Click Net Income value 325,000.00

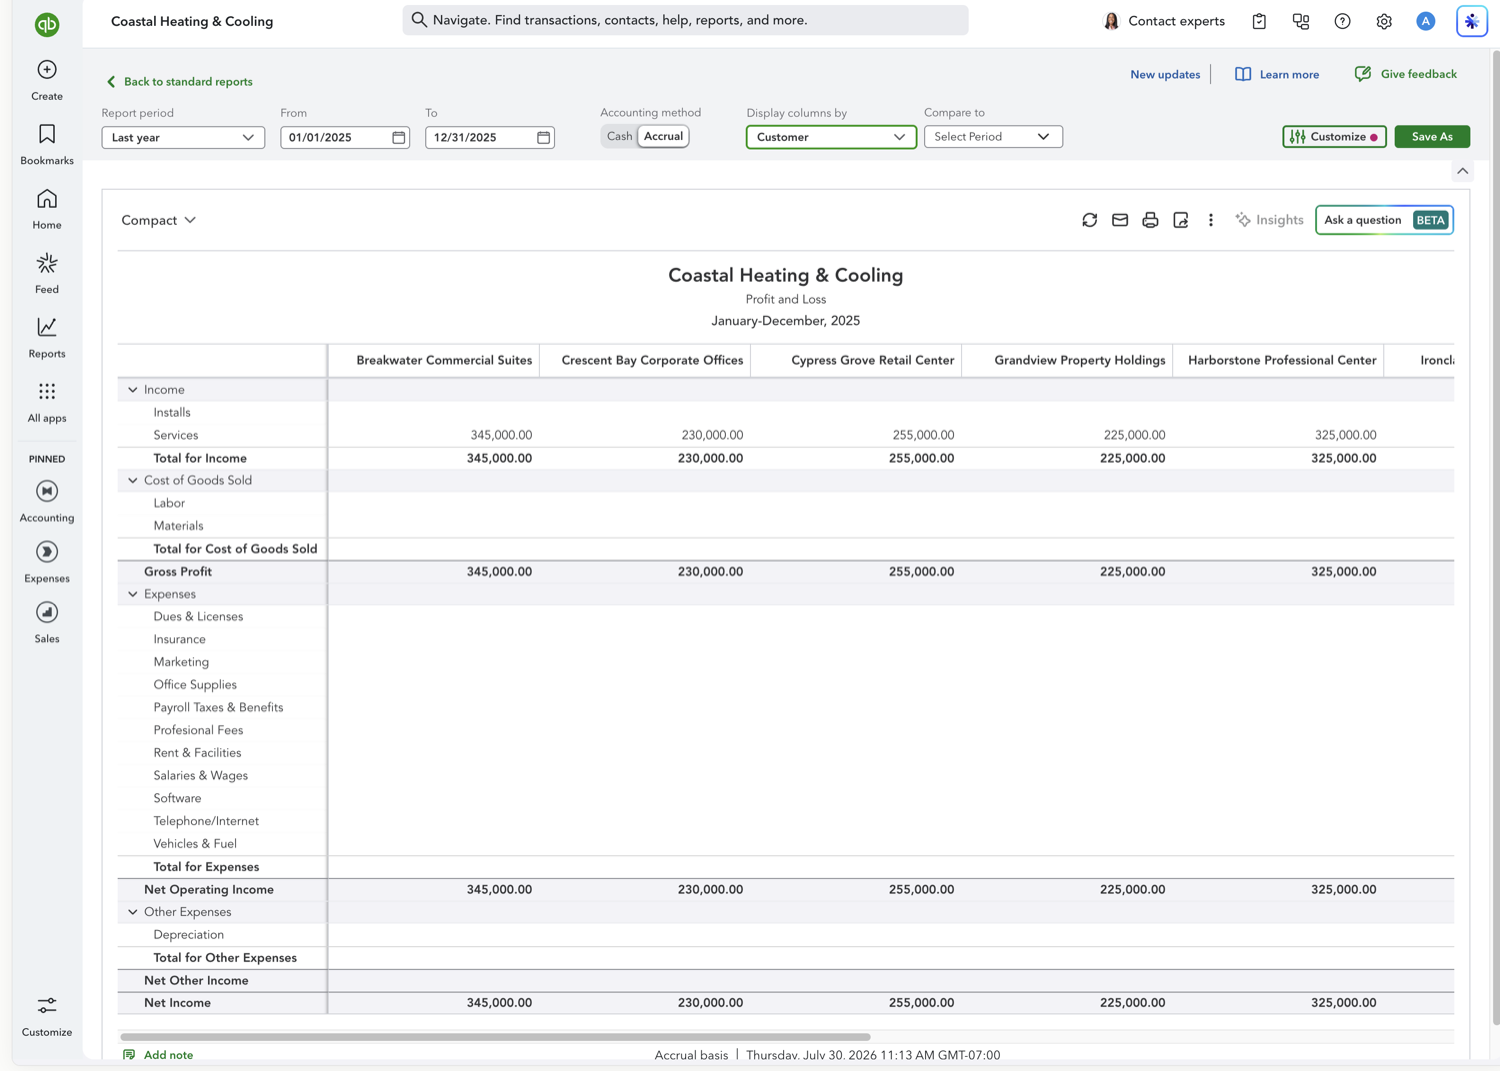[x=1343, y=1003]
